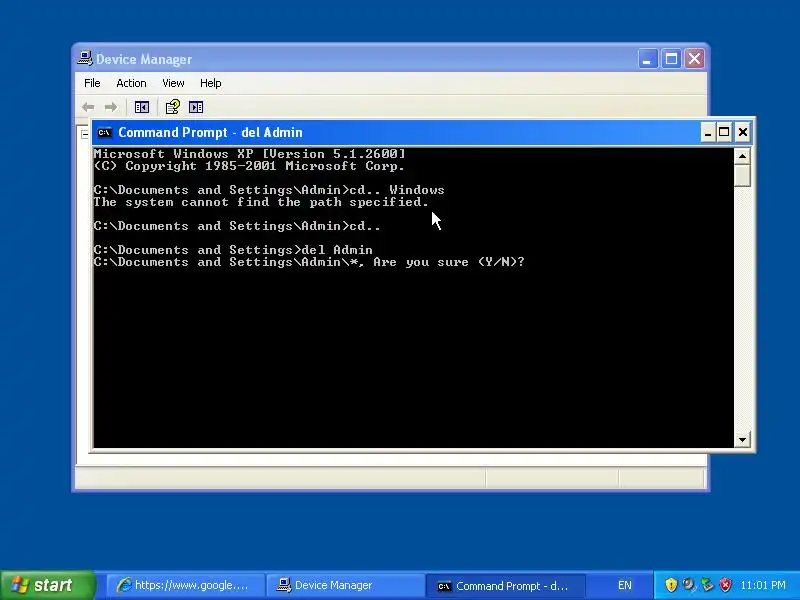Open Action menu in Device Manager

[x=131, y=83]
